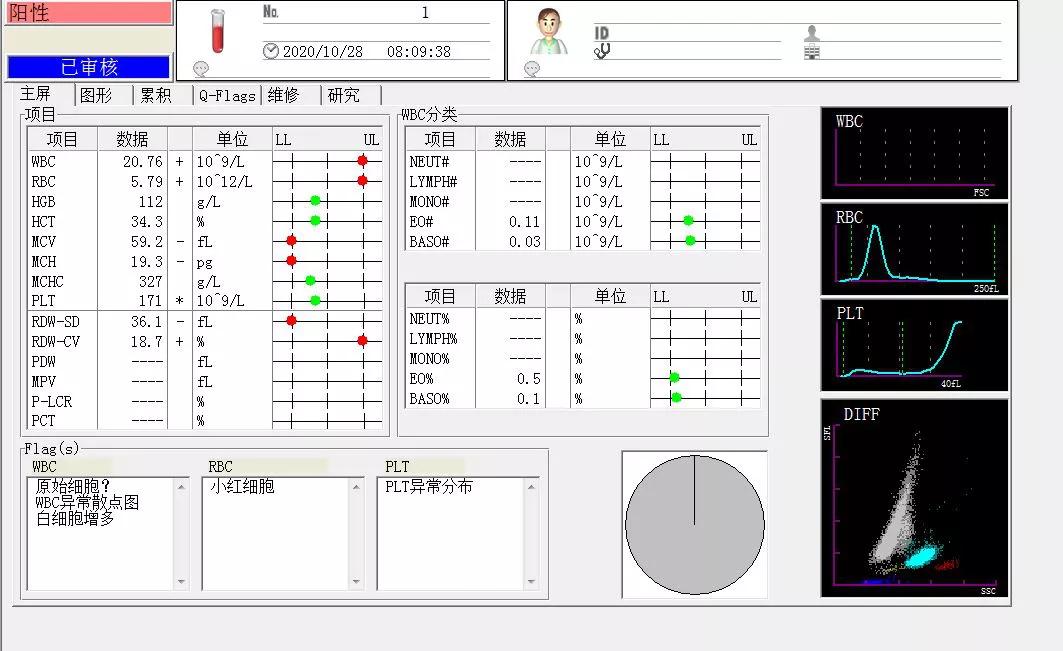This screenshot has height=651, width=1063.
Task: Open the RBC 250fL histogram panel
Action: click(x=913, y=248)
